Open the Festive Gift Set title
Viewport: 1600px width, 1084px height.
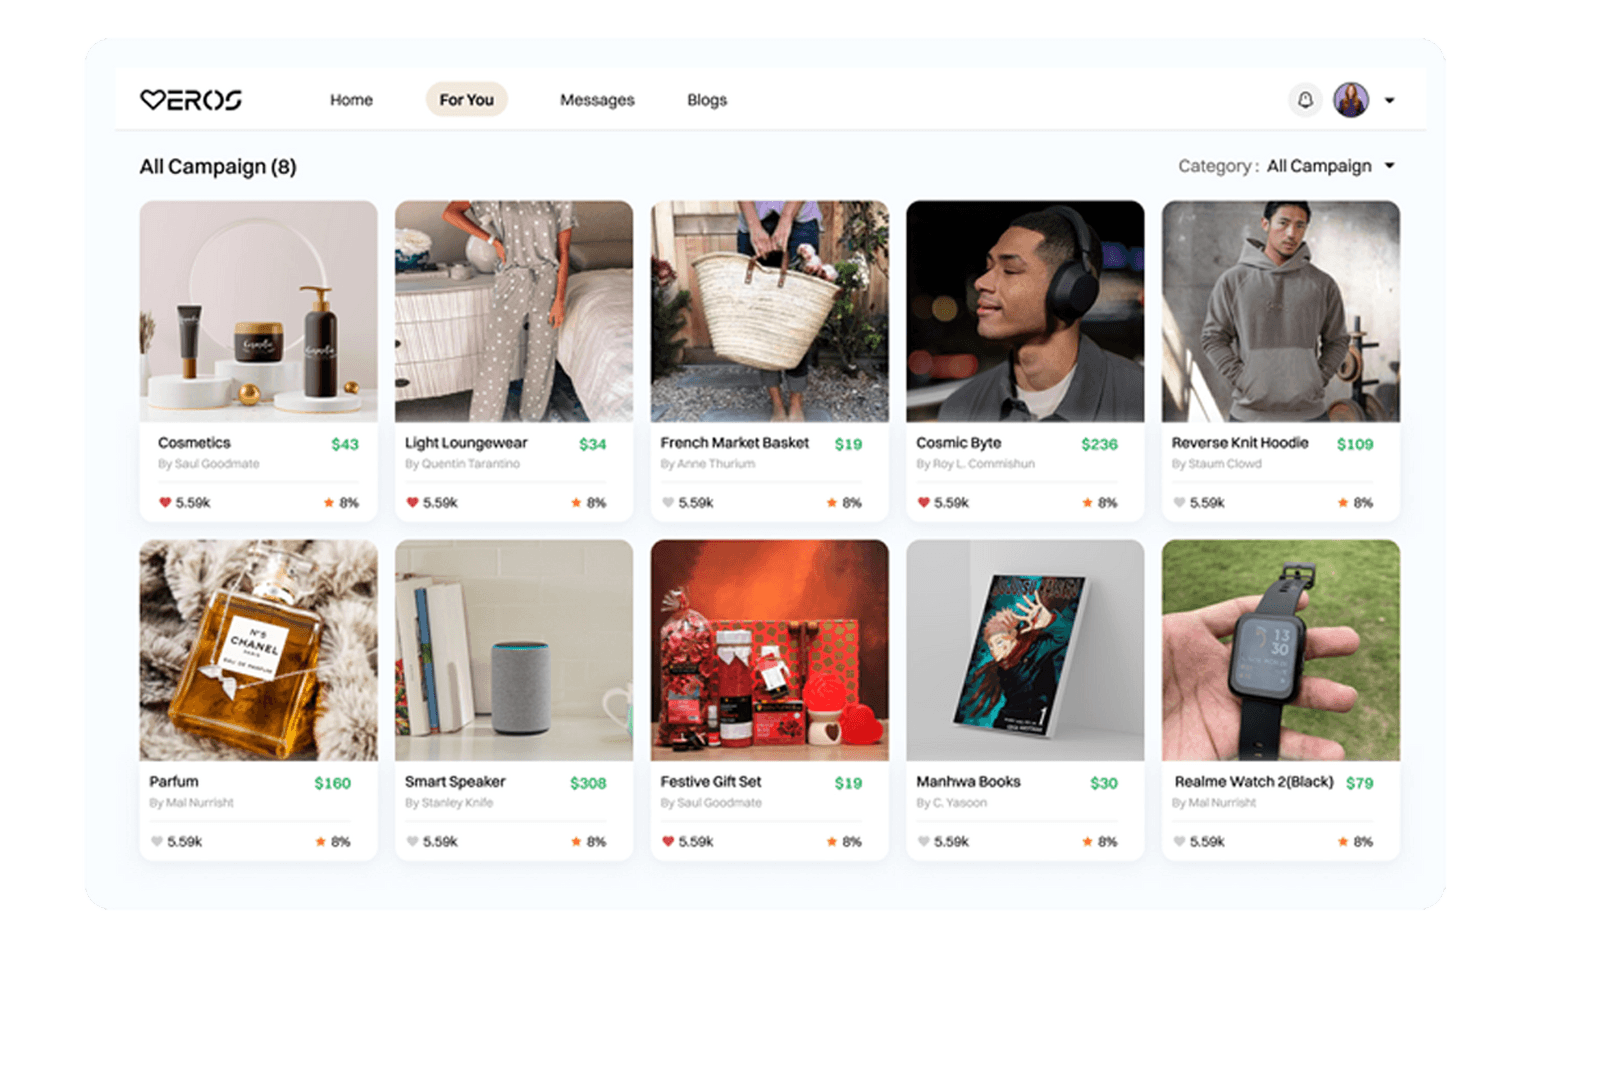pos(710,782)
